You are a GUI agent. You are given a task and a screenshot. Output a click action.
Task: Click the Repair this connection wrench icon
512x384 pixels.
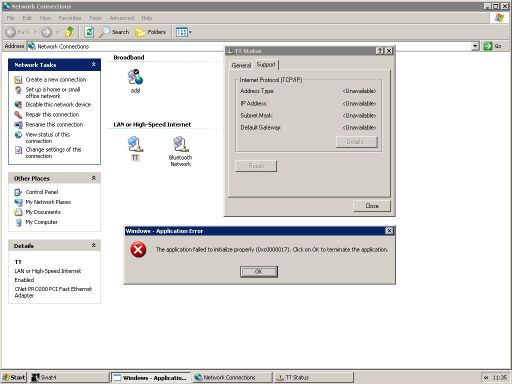tap(18, 115)
